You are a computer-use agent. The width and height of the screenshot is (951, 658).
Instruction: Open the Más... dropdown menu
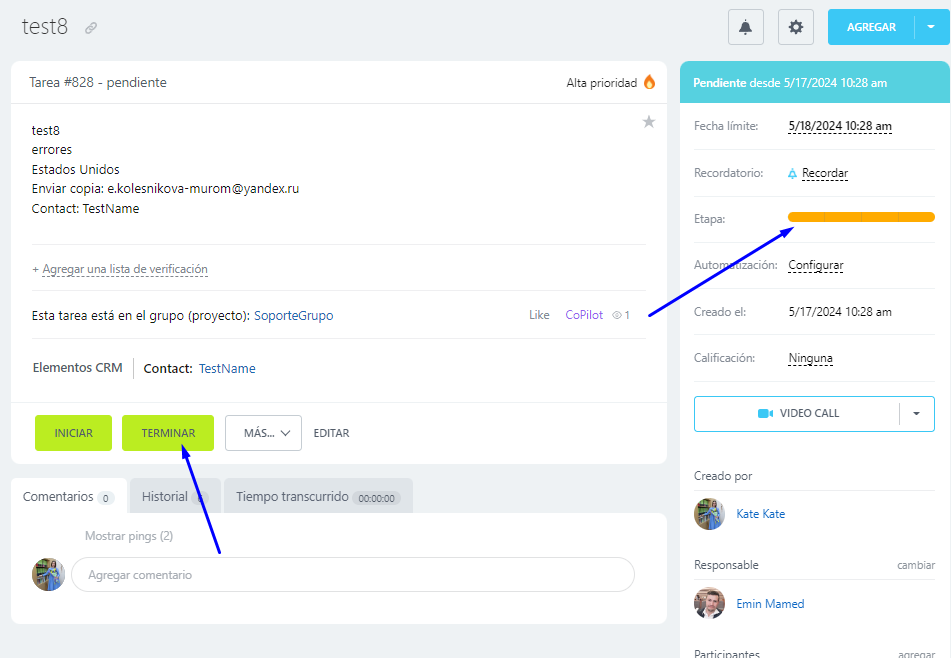click(263, 433)
